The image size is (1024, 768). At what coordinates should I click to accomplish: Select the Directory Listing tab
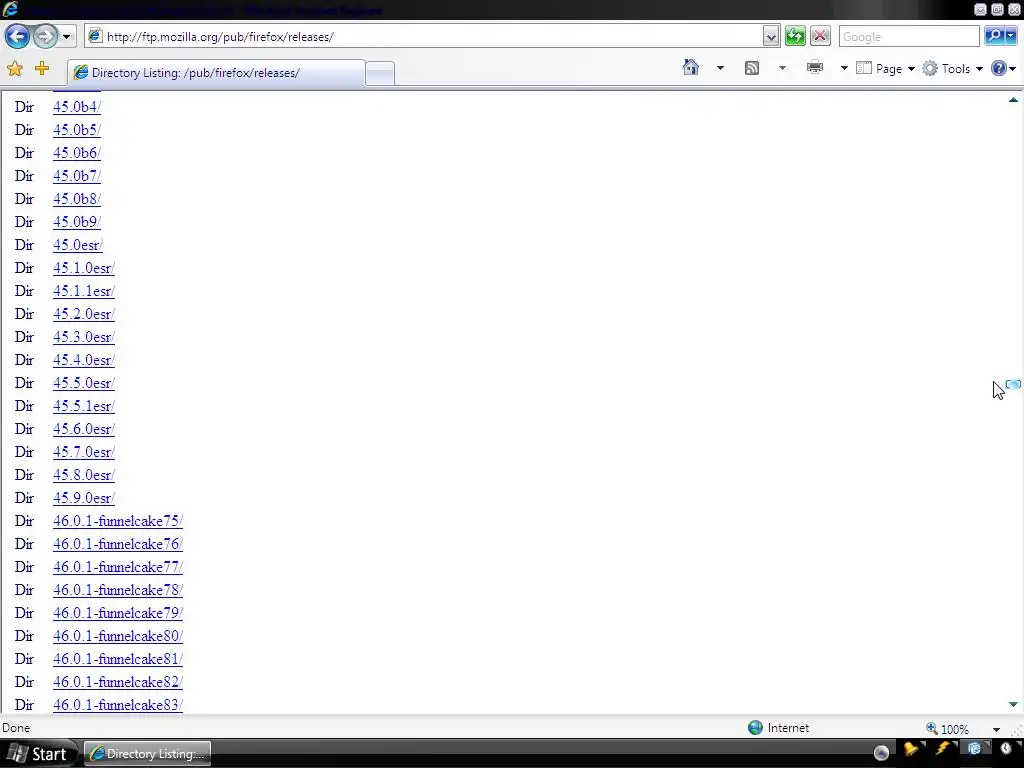tap(216, 72)
